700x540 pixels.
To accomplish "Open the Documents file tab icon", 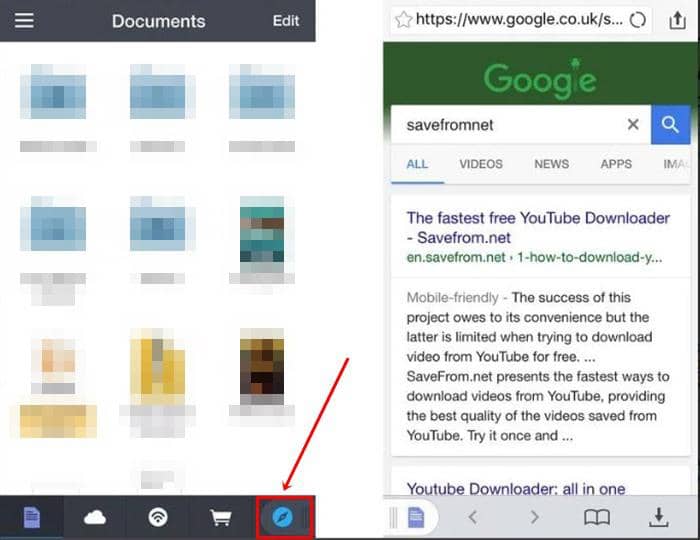I will pos(32,517).
